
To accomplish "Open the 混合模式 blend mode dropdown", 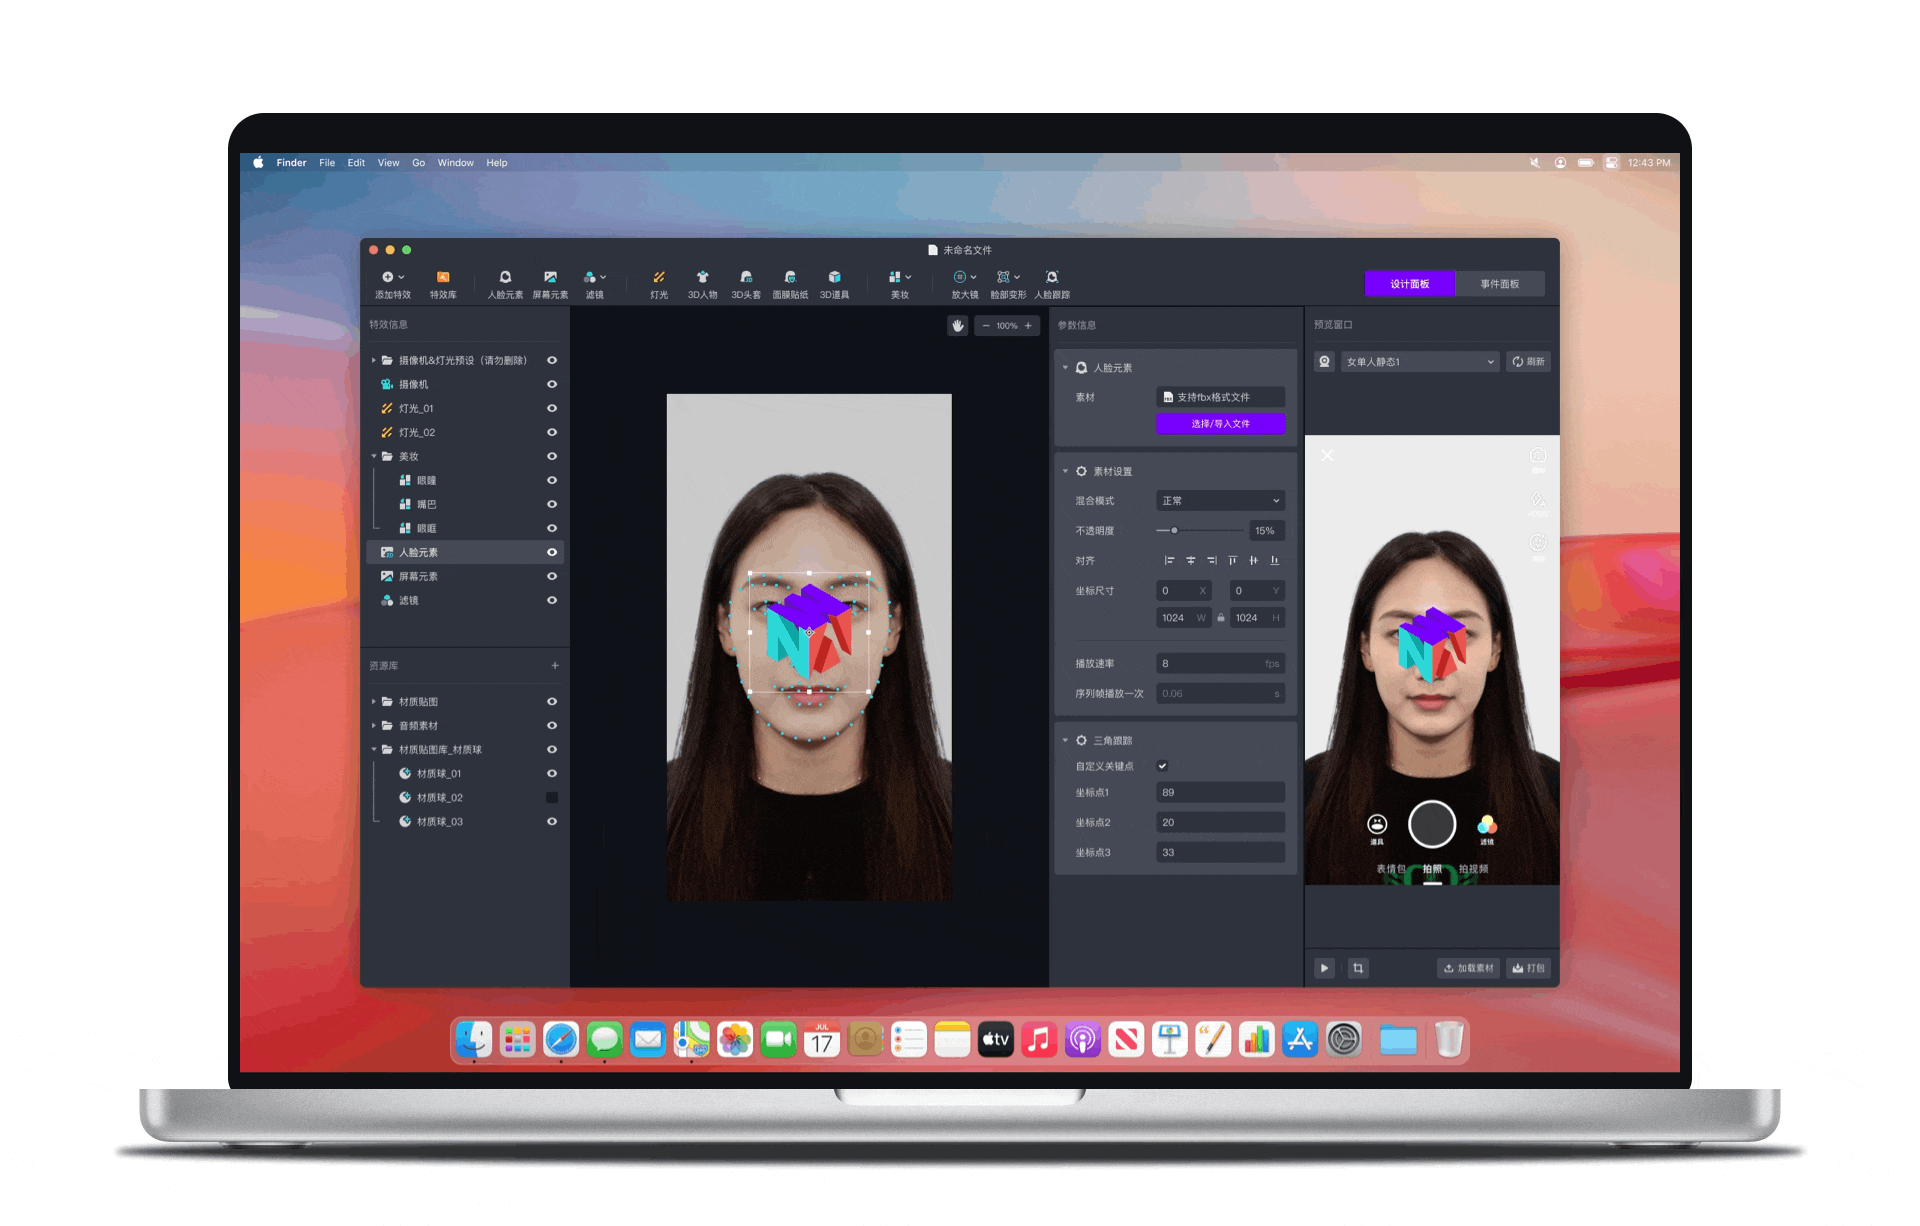I will point(1220,501).
